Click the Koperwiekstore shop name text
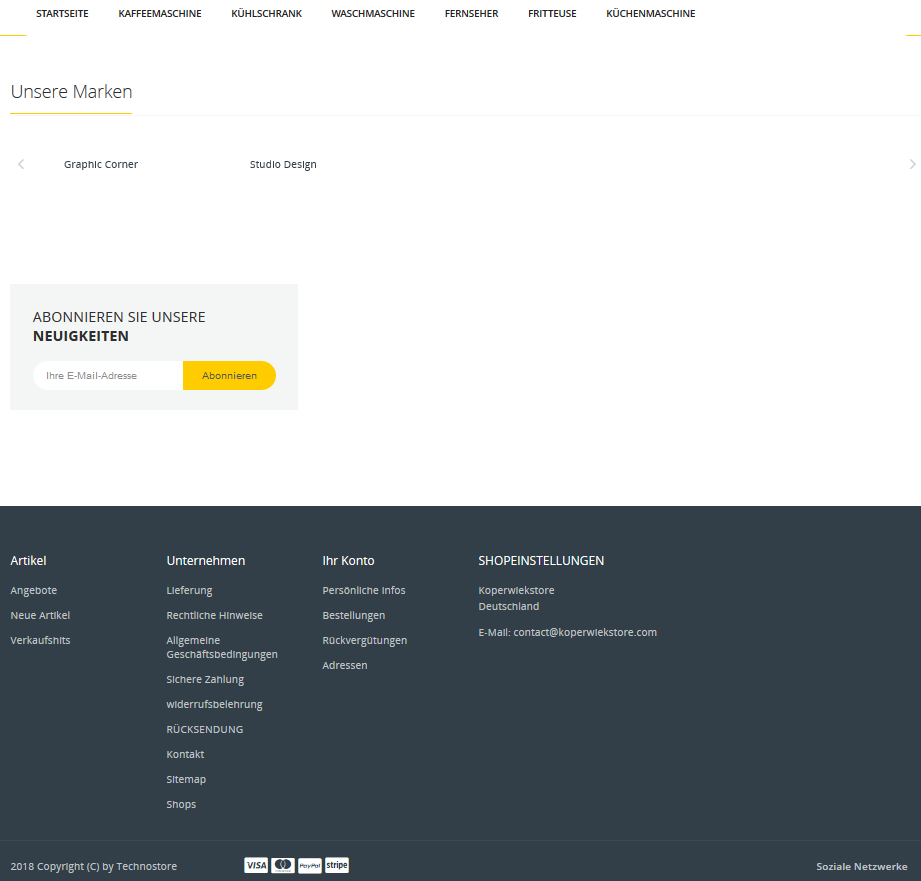This screenshot has height=881, width=921. pos(516,590)
